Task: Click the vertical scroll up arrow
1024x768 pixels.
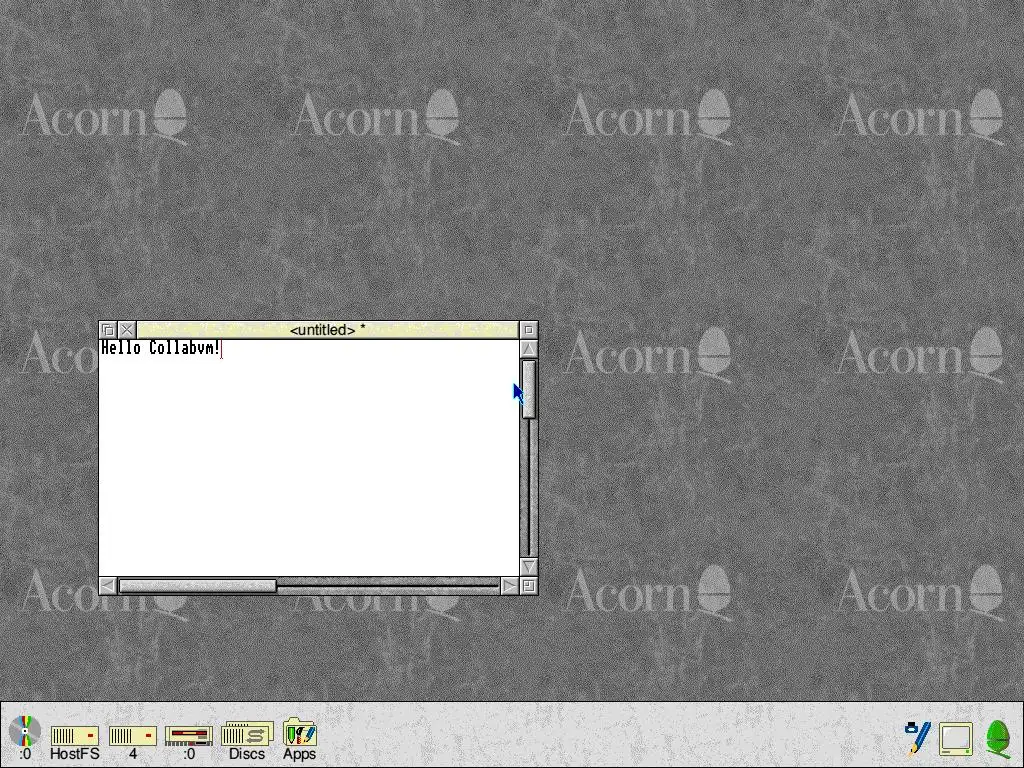Action: pos(528,349)
